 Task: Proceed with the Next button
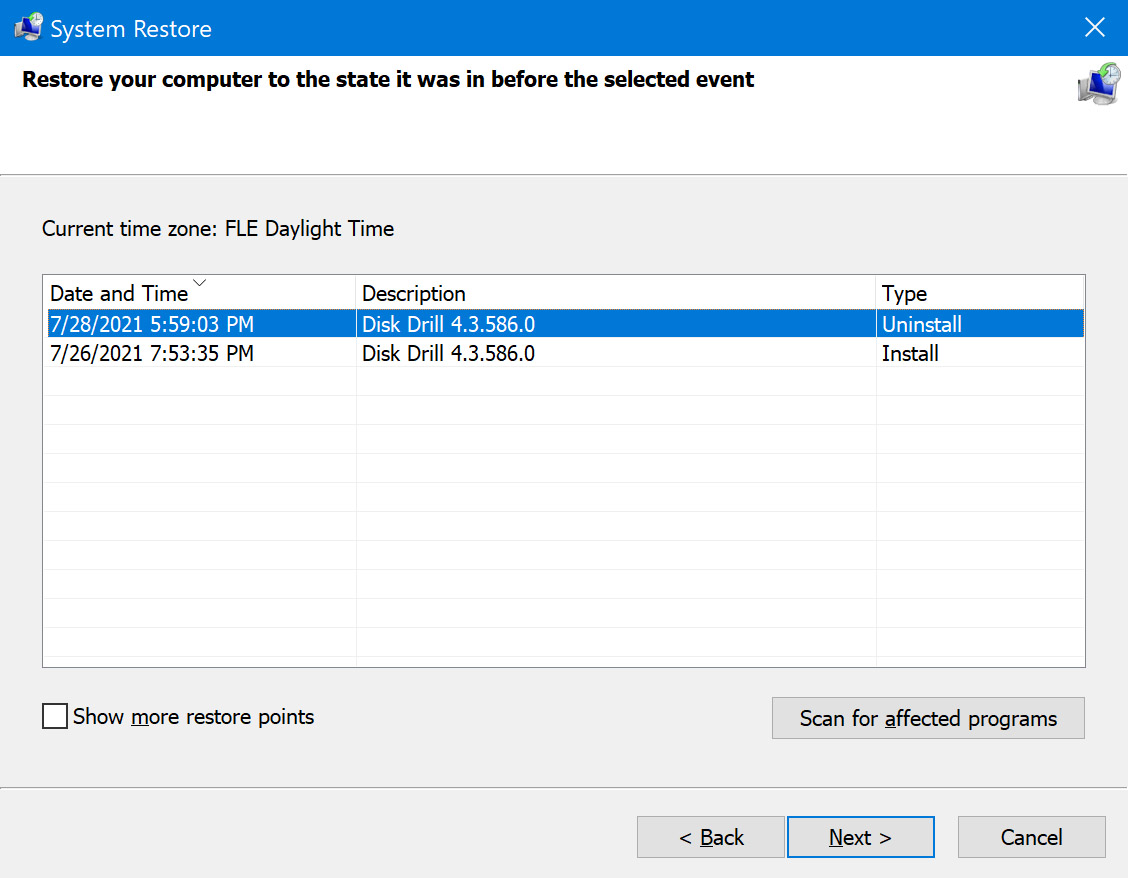click(x=860, y=837)
